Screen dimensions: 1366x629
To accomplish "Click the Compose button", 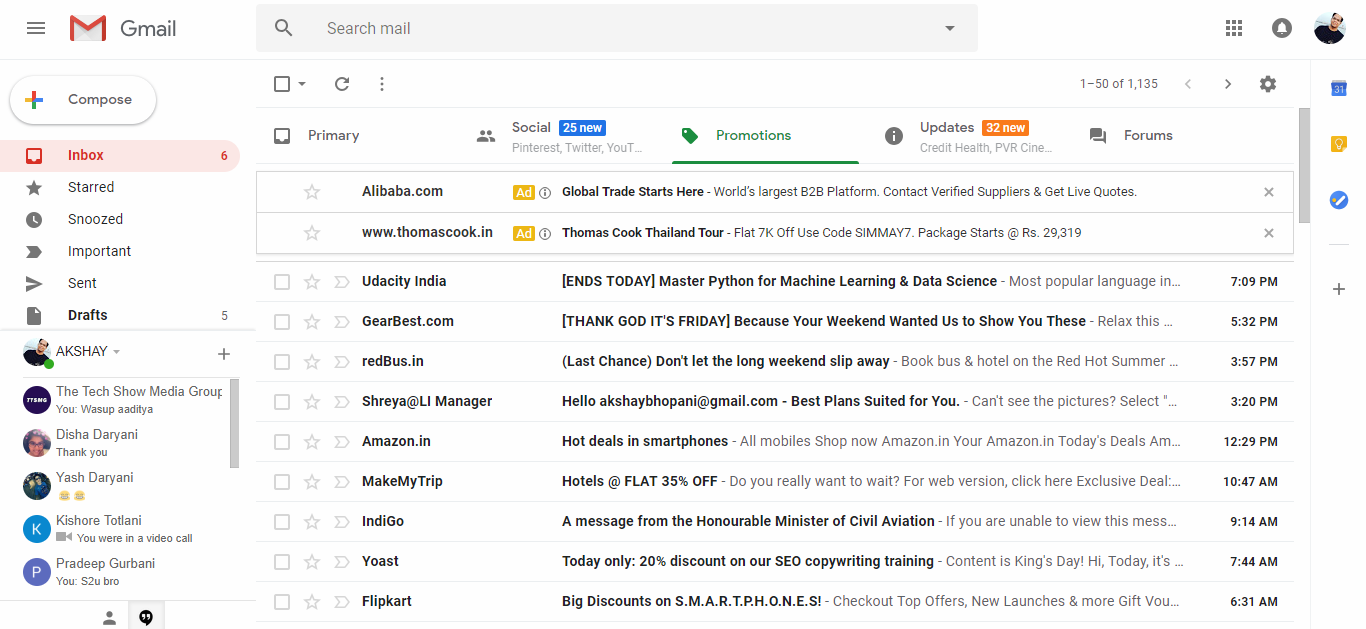I will (83, 99).
